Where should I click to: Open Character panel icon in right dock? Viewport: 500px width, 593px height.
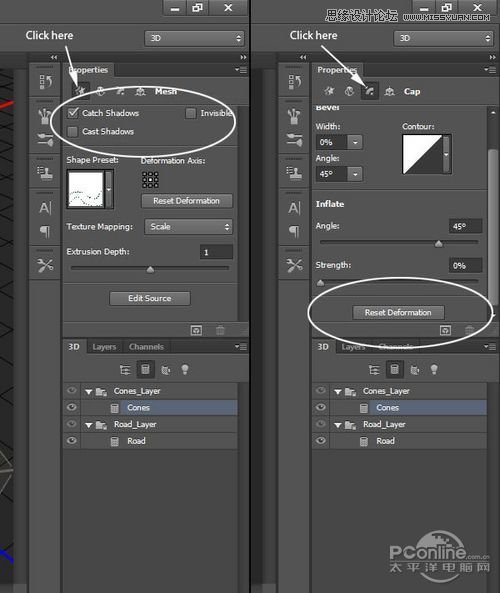294,208
